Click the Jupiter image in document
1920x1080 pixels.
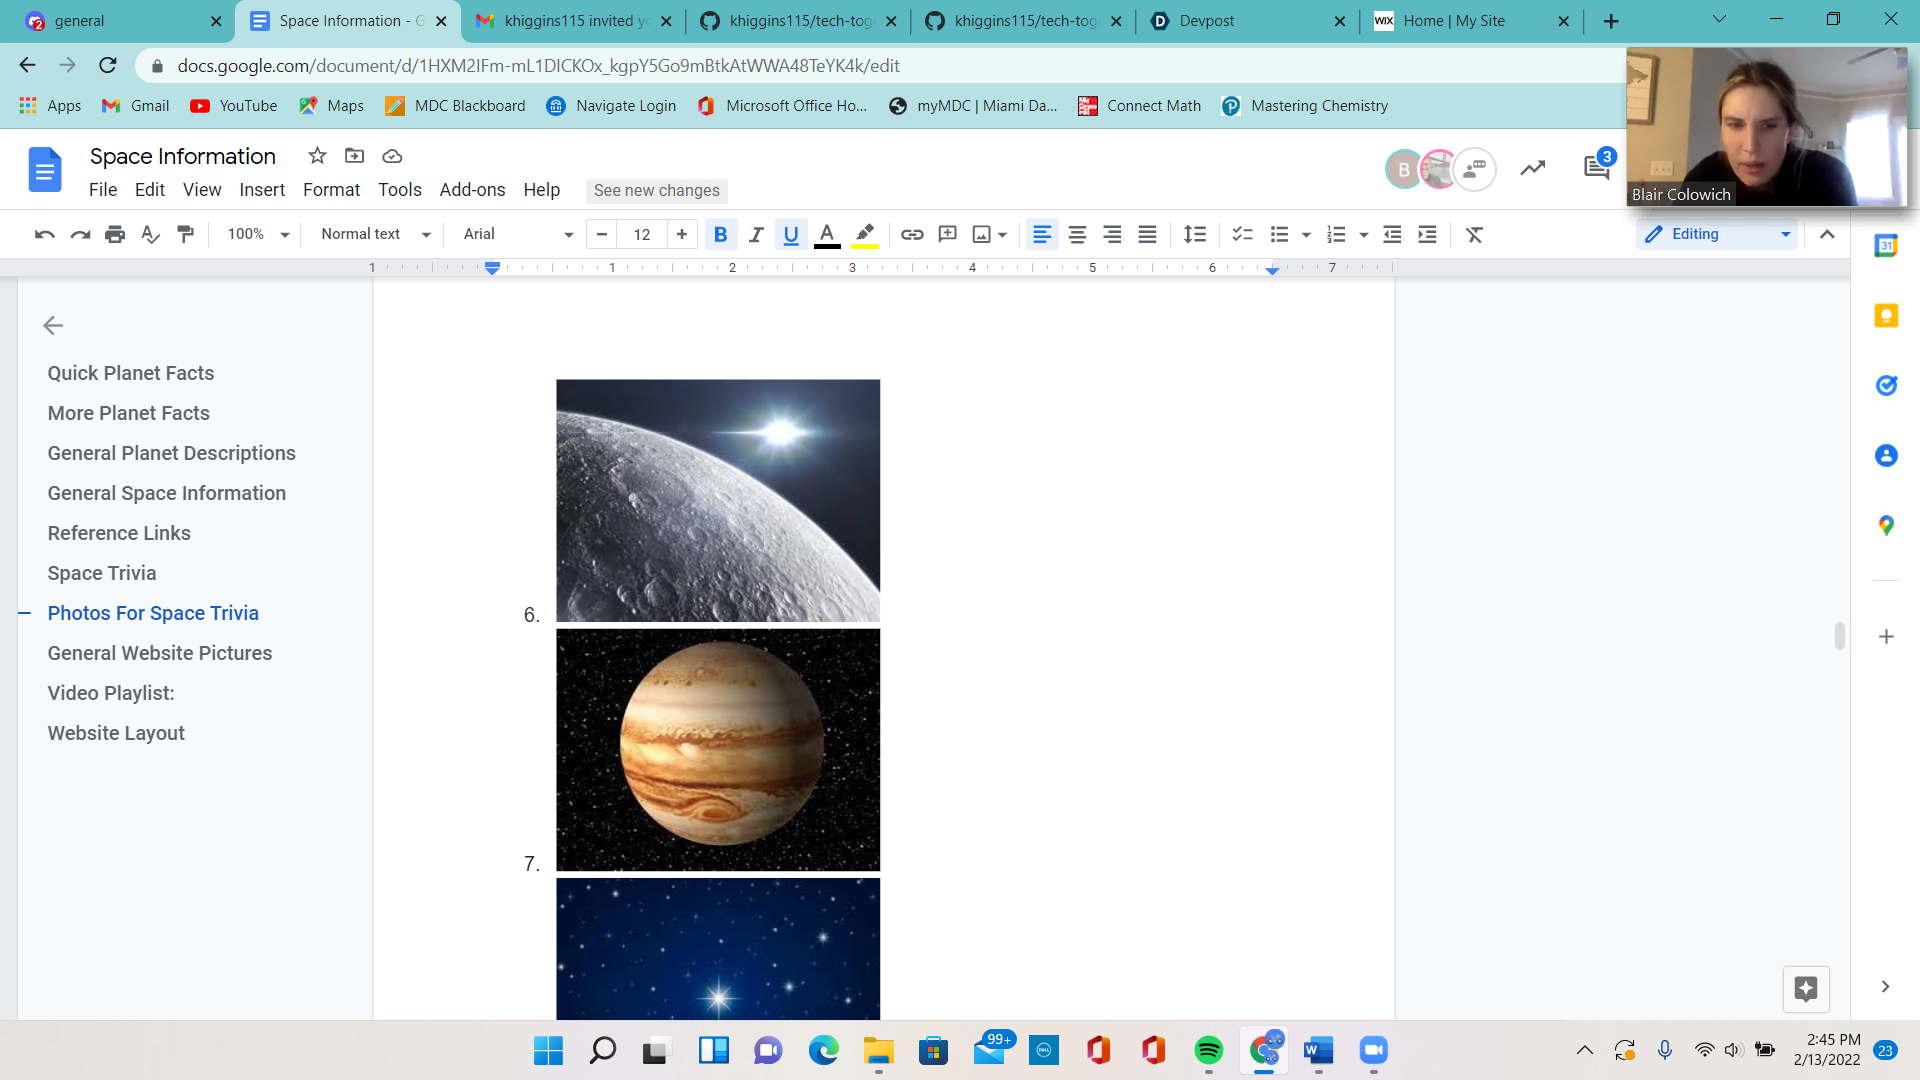pos(718,750)
